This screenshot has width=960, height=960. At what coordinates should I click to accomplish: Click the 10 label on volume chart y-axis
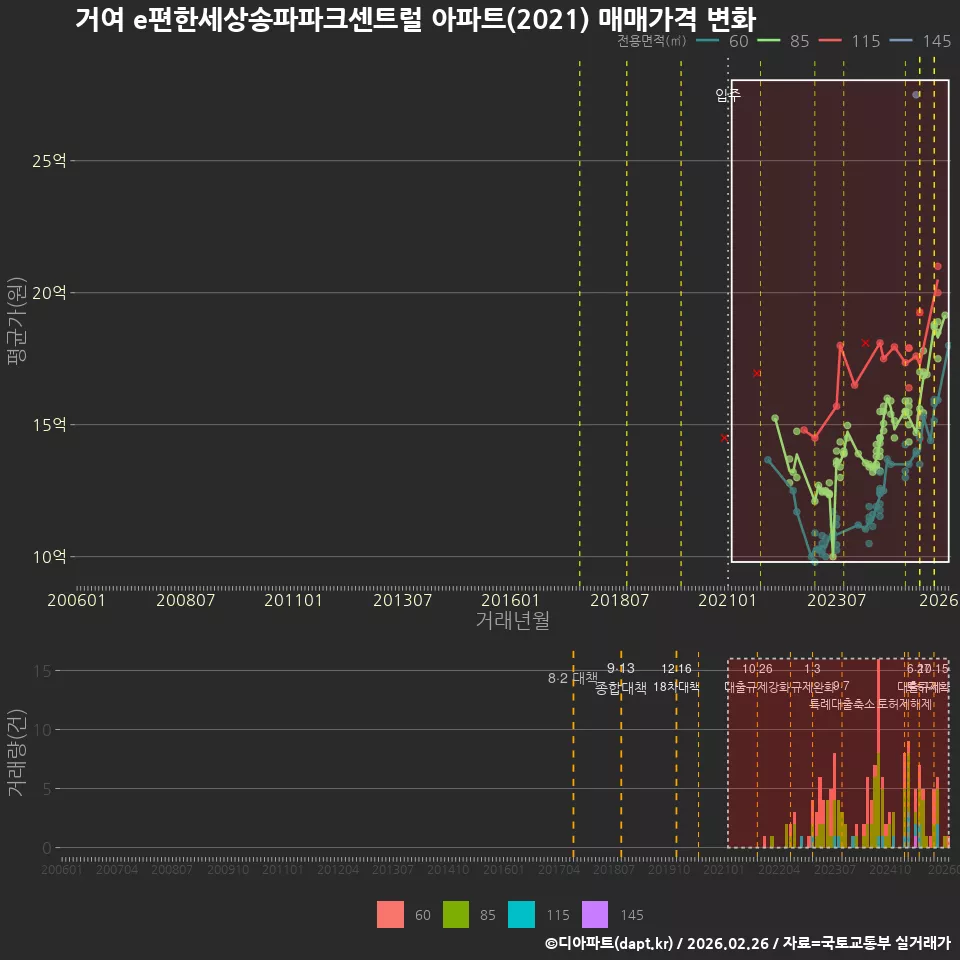43,730
